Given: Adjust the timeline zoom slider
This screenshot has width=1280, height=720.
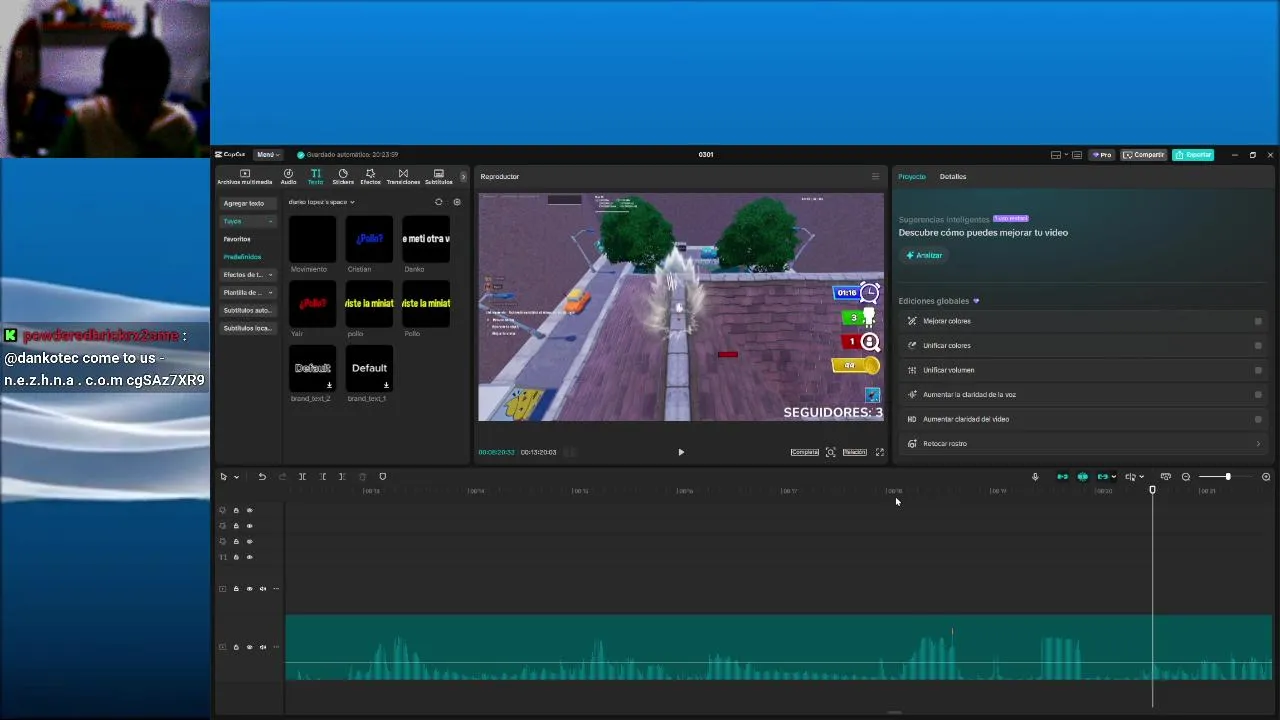Looking at the screenshot, I should click(1228, 477).
